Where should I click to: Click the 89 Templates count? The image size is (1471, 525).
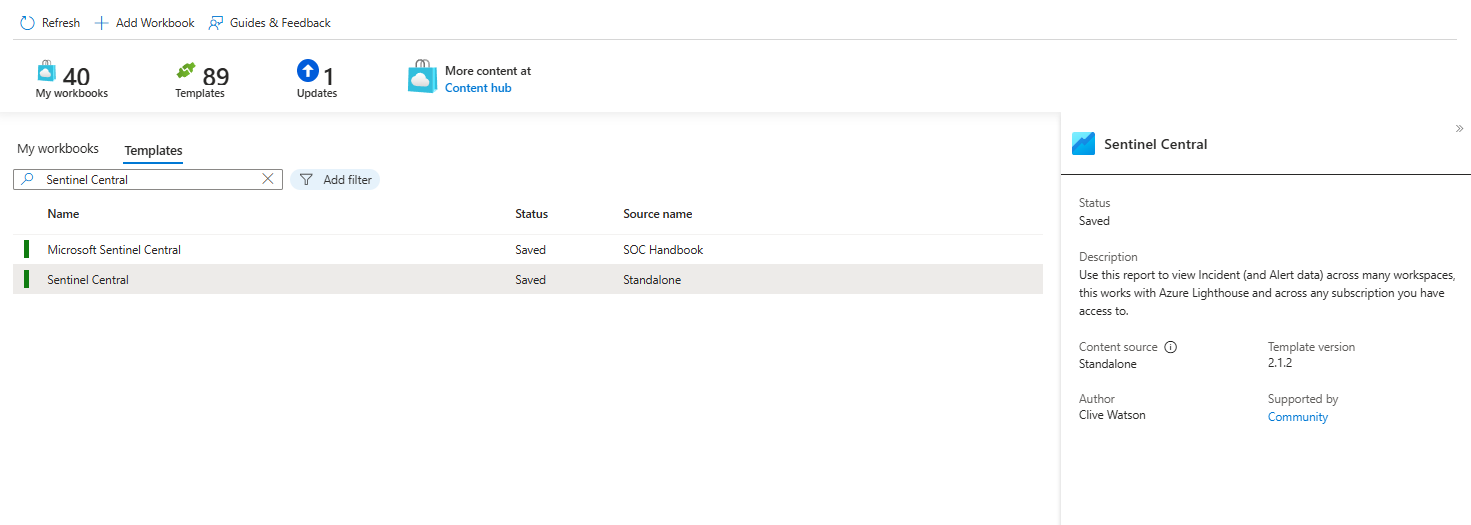click(216, 77)
